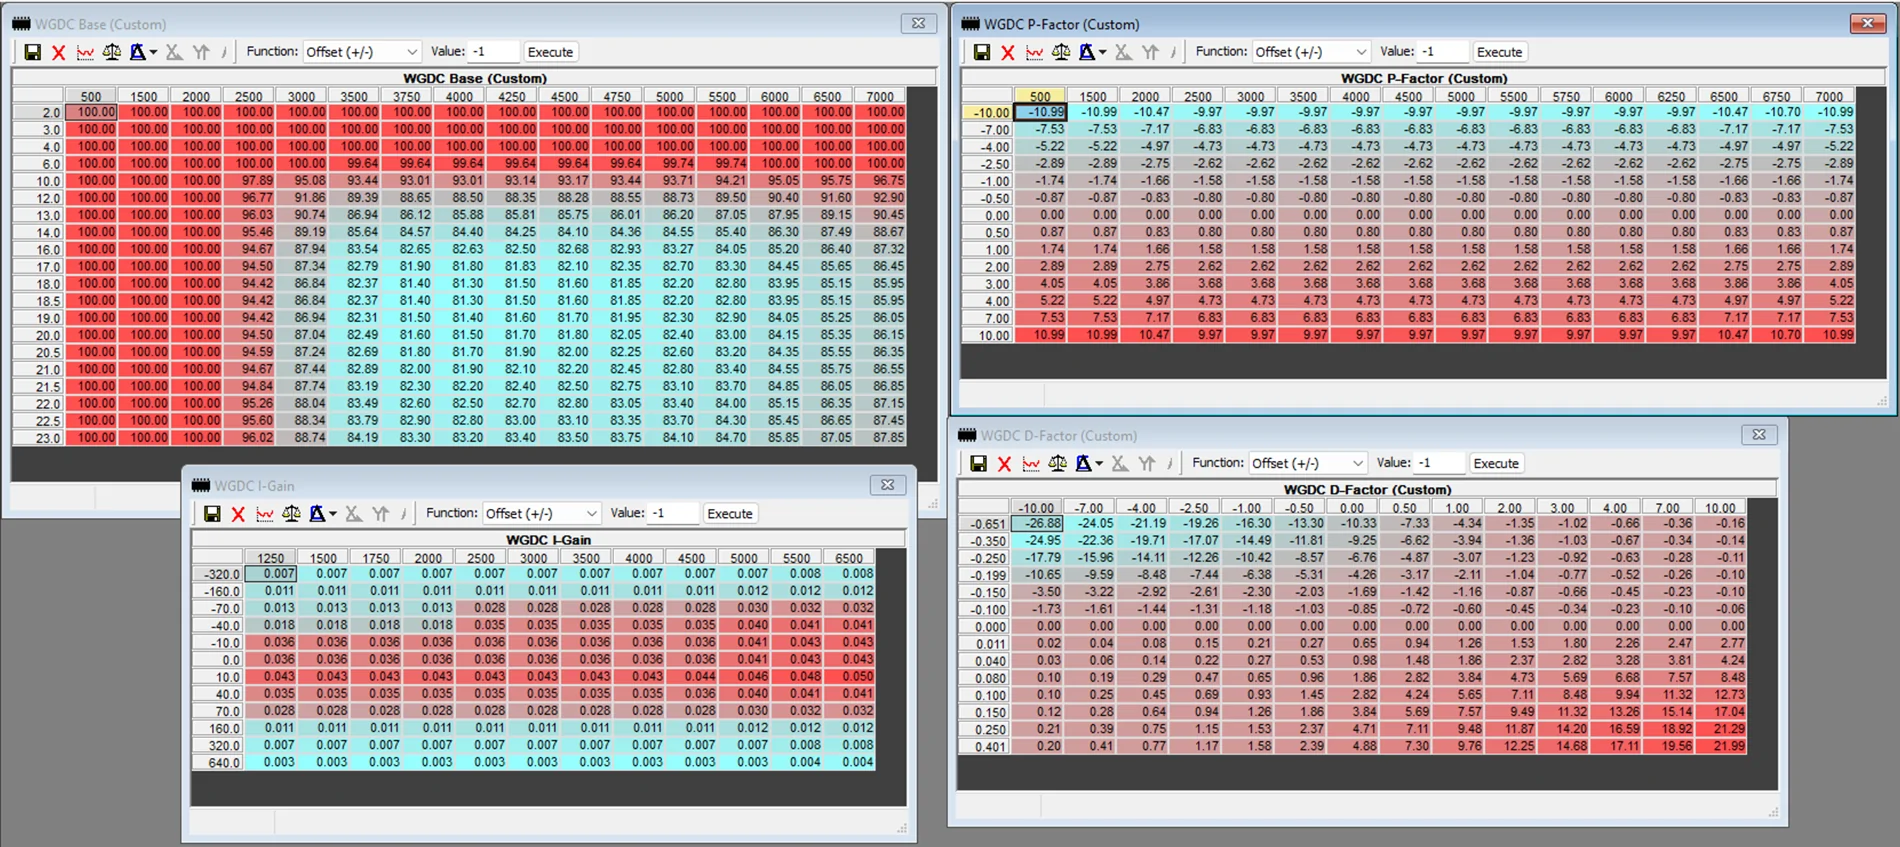Image resolution: width=1900 pixels, height=847 pixels.
Task: Click blue shading icon in WGDC D-Factor toolbar
Action: pos(1082,464)
